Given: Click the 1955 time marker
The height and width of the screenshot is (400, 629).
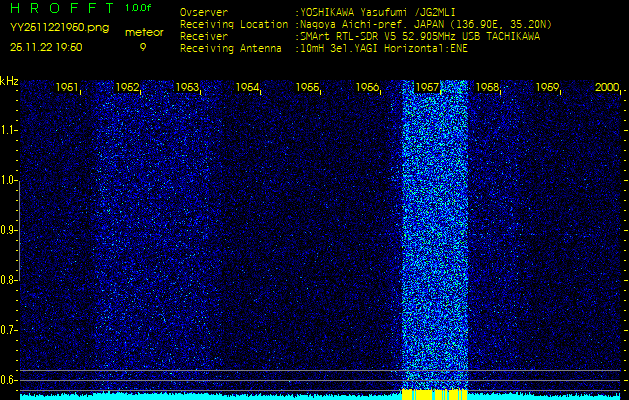Looking at the screenshot, I should 307,87.
